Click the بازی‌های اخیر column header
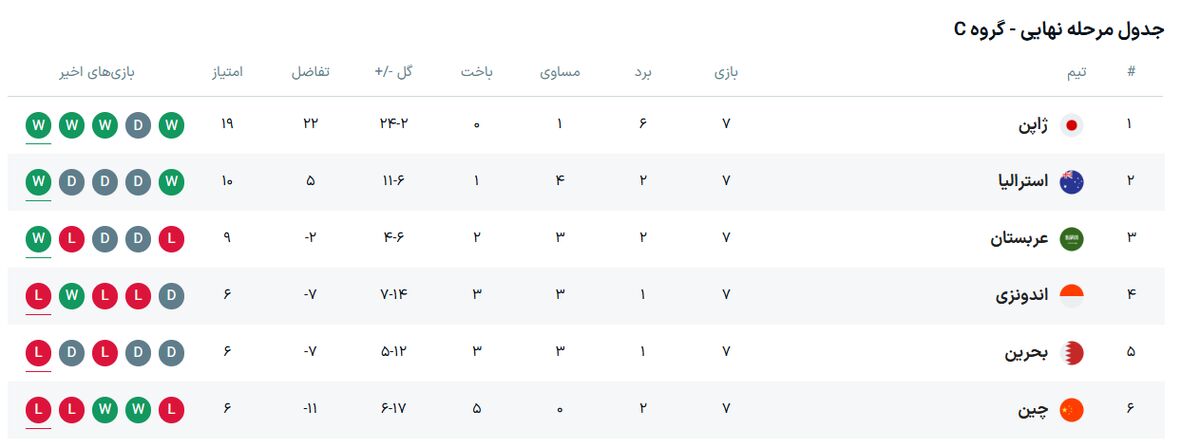The height and width of the screenshot is (448, 1200). (96, 72)
